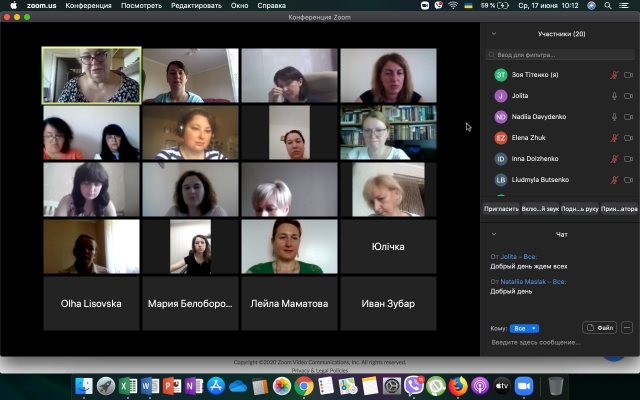Screen dimensions: 640x400
Task: Focus the participants filter field
Action: [560, 55]
